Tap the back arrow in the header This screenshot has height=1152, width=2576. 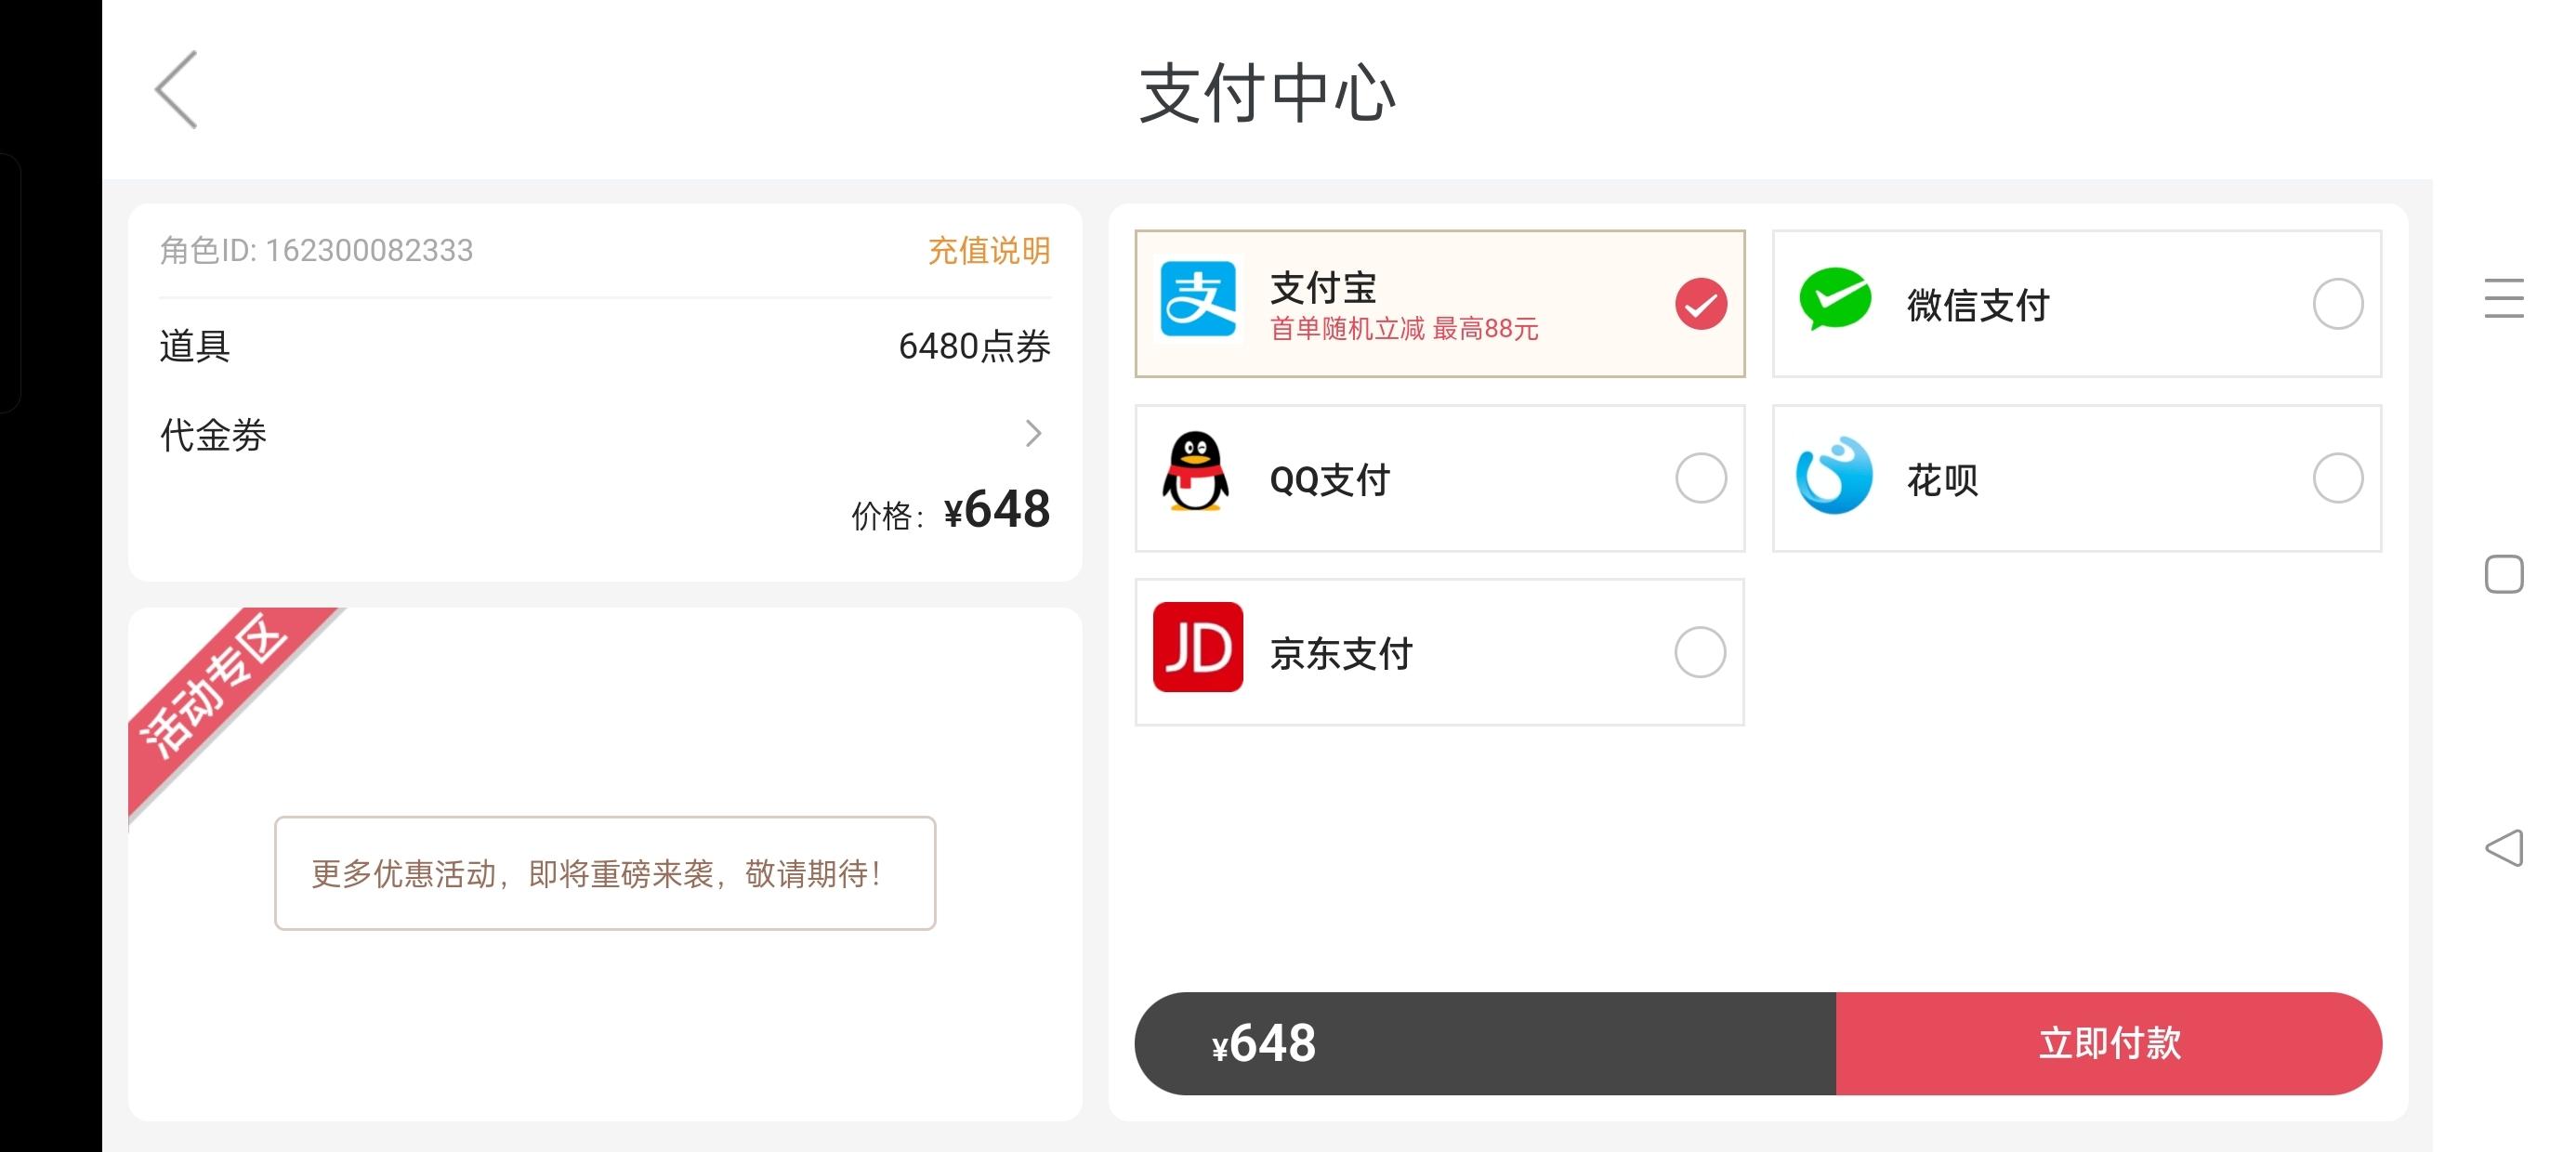point(177,90)
